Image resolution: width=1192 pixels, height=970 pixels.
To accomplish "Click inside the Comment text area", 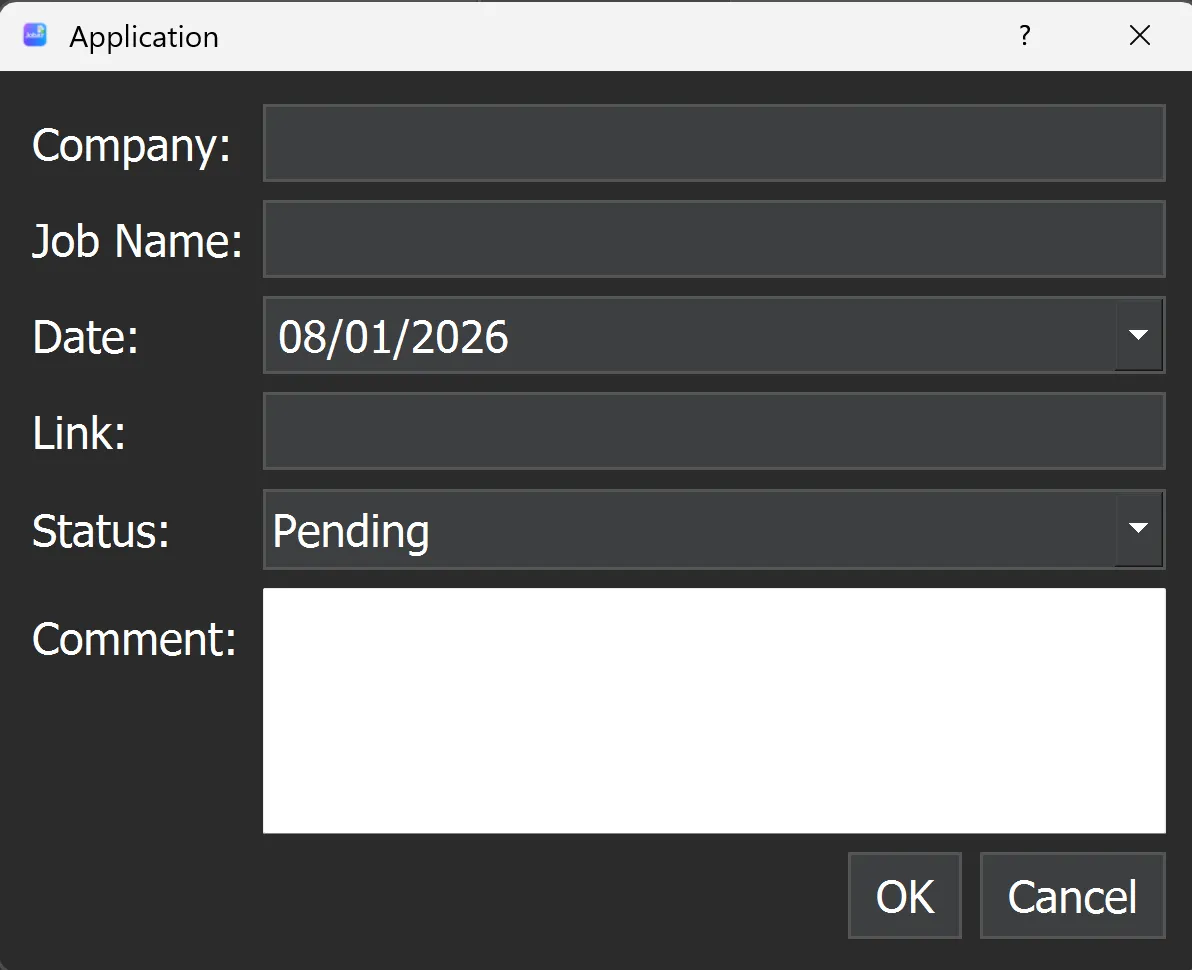I will [x=714, y=710].
